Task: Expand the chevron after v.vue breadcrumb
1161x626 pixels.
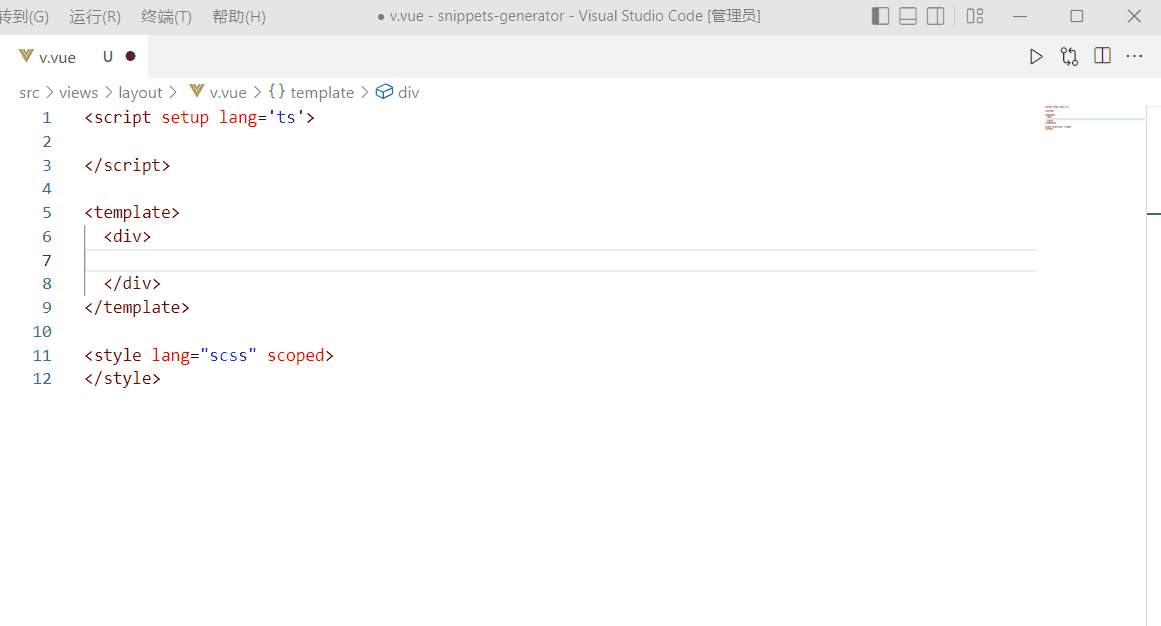Action: [257, 93]
